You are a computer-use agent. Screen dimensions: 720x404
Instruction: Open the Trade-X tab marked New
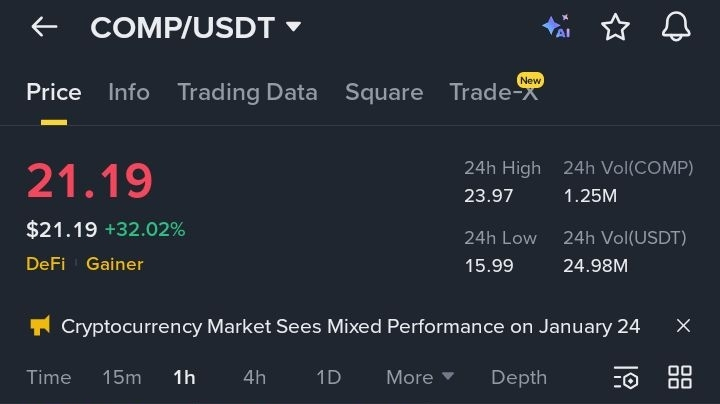coord(496,90)
